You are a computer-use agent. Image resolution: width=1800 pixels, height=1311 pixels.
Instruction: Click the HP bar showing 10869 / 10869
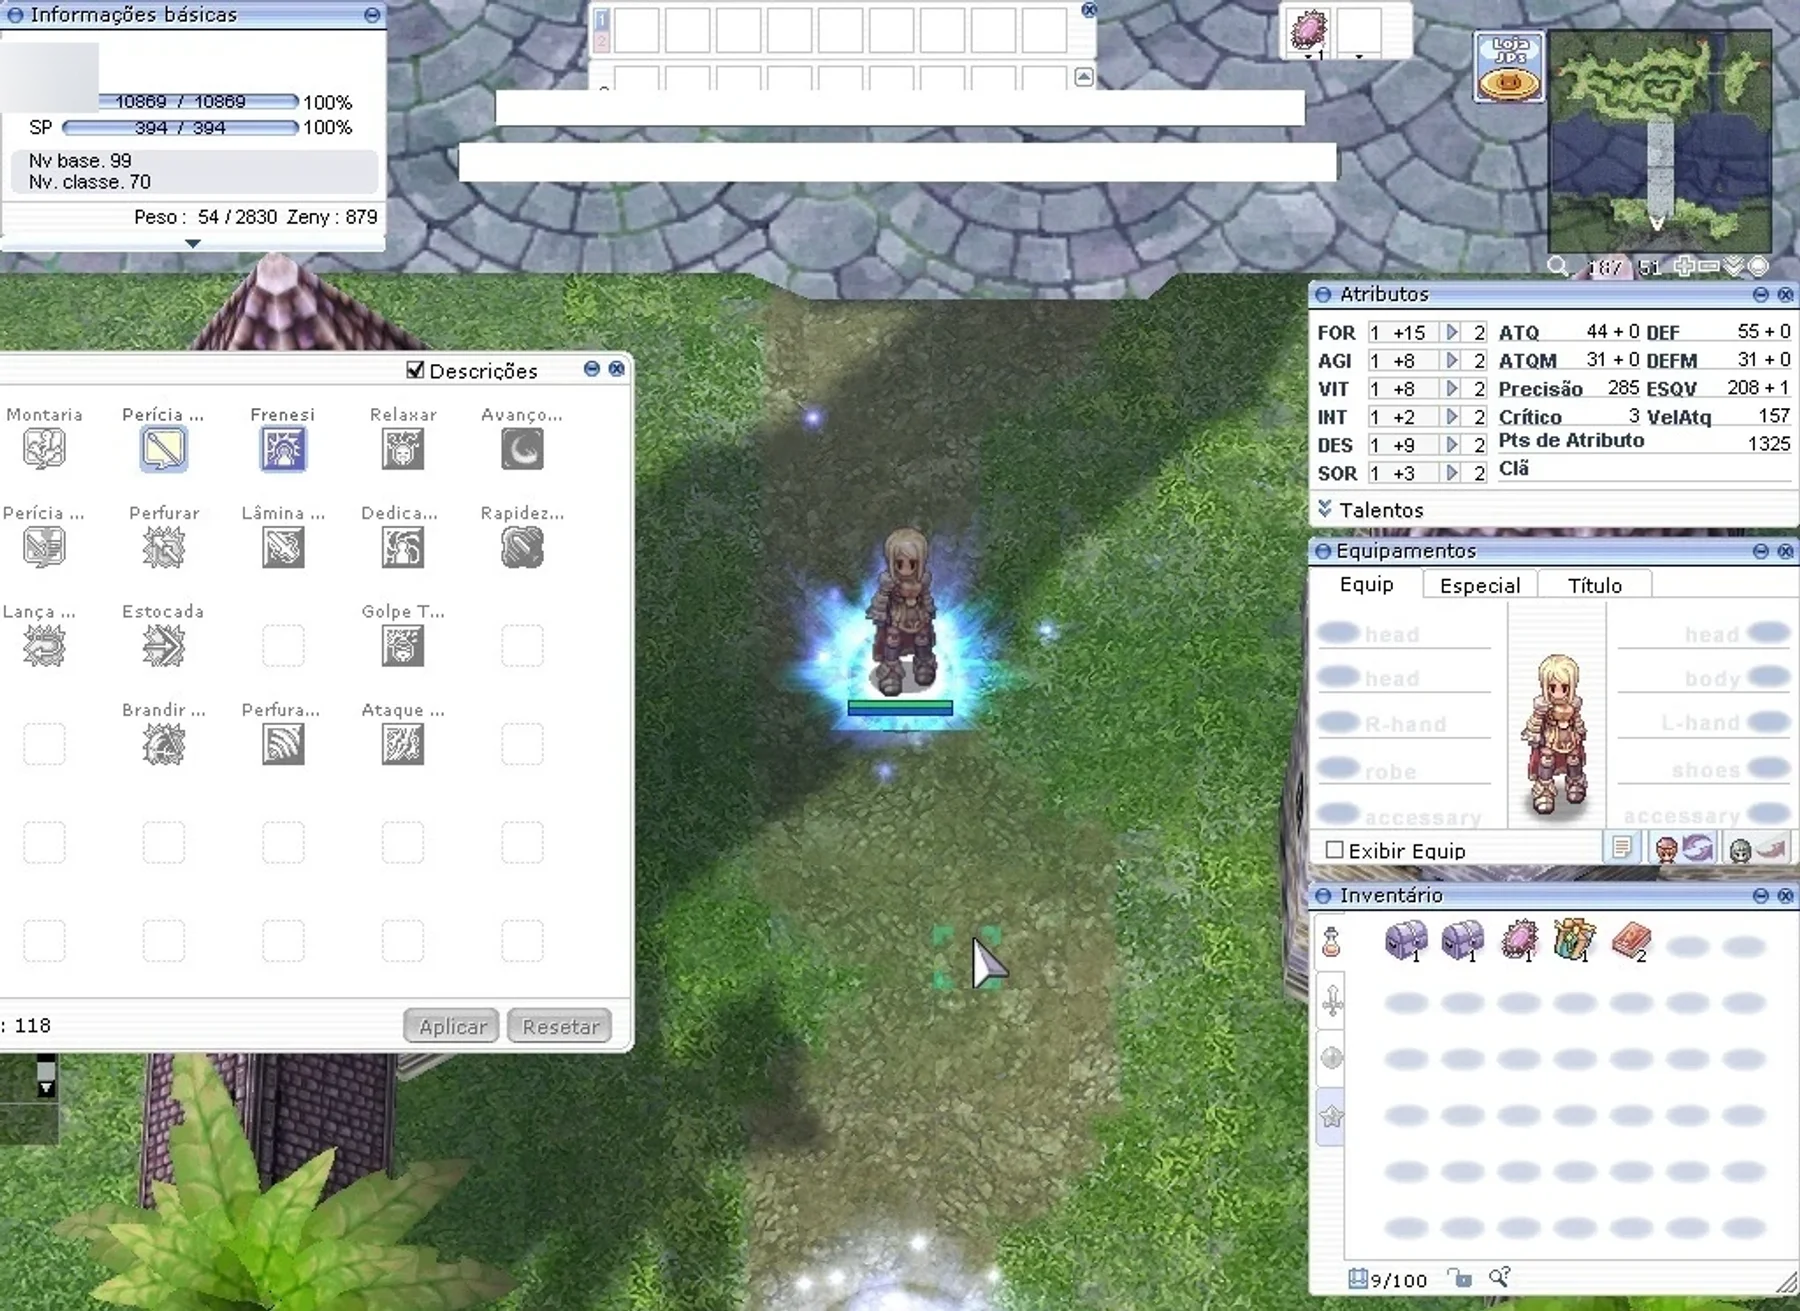click(198, 101)
